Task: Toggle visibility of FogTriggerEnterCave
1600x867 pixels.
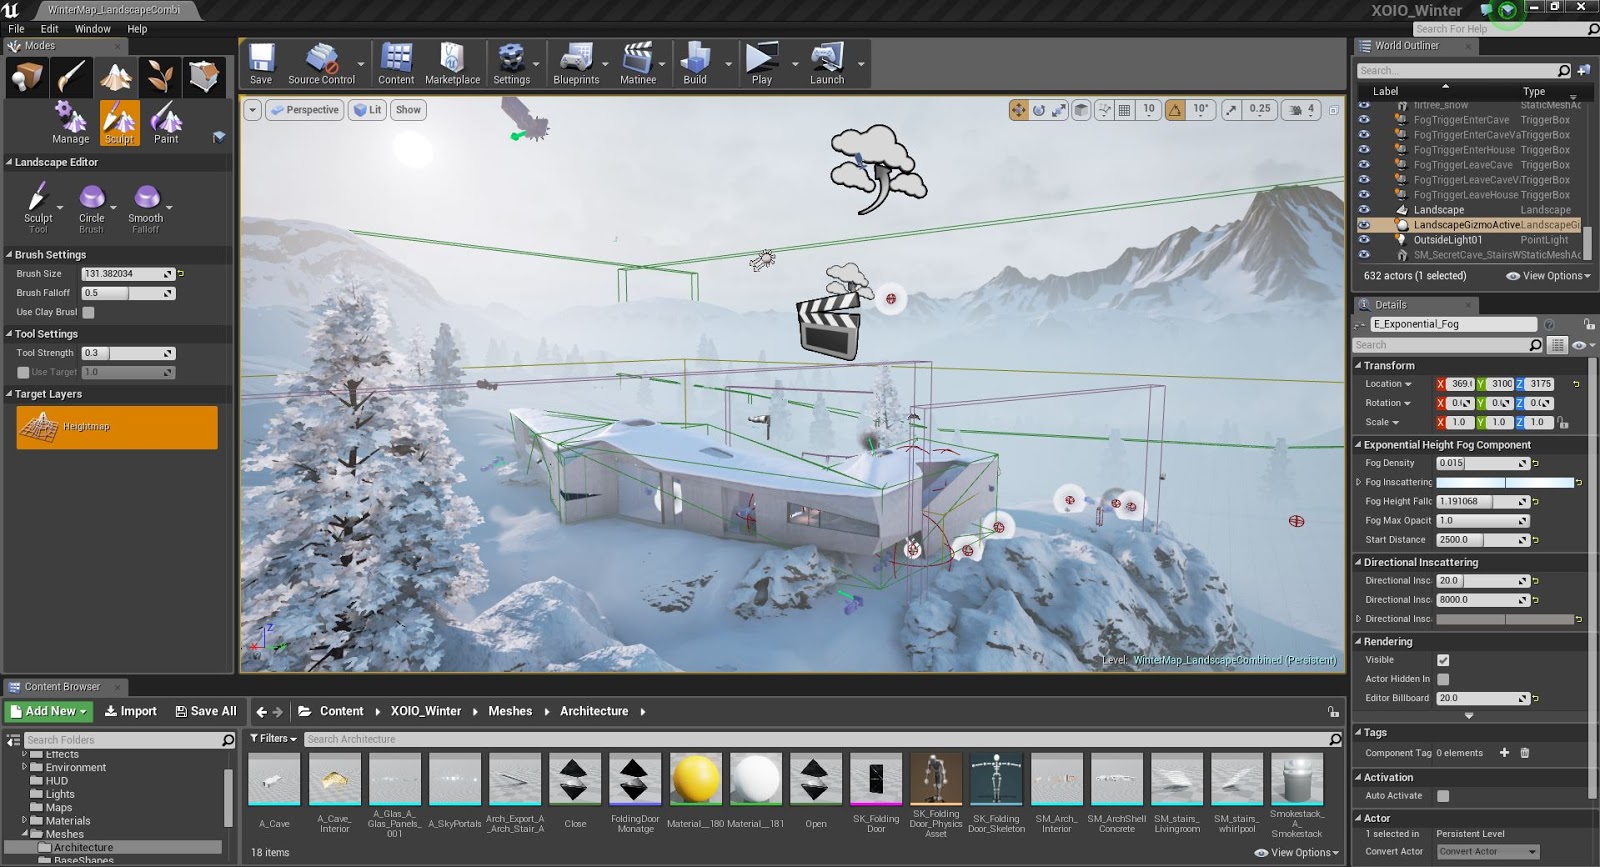Action: [1364, 120]
